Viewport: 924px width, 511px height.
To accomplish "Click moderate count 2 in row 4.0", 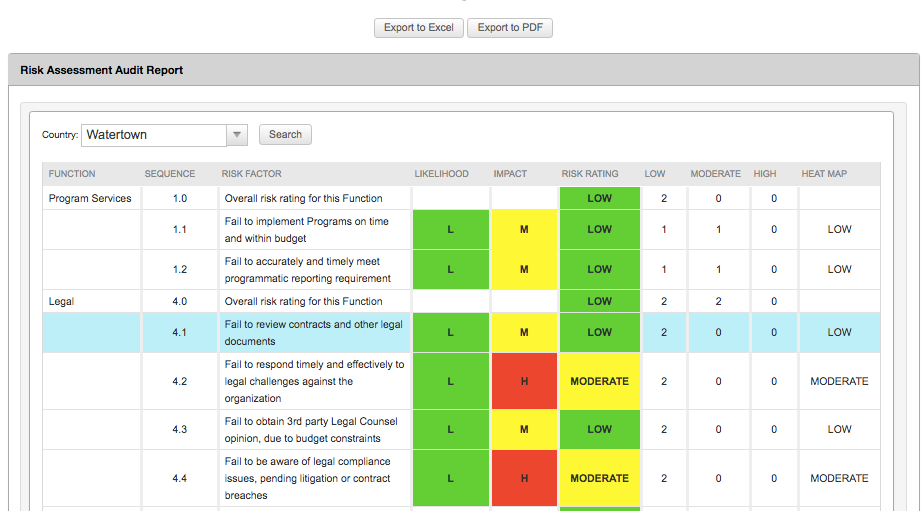I will pos(718,302).
